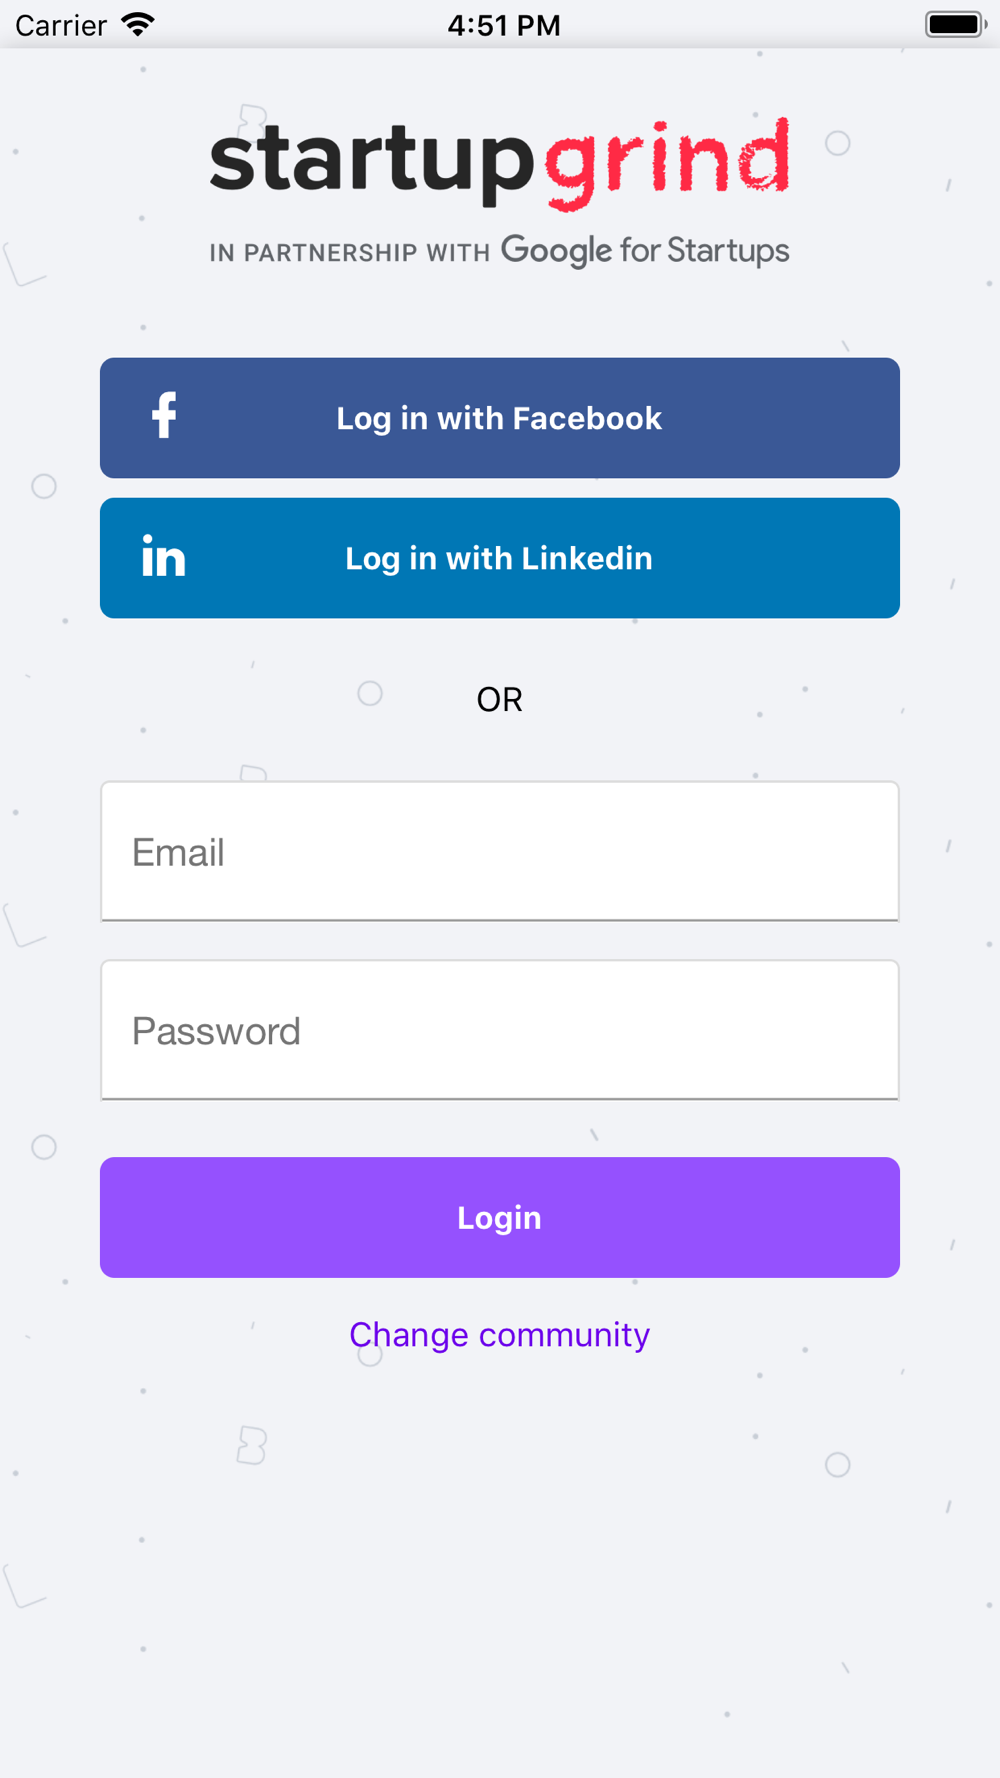Open the 'Change community' link
This screenshot has width=1000, height=1778.
coord(500,1335)
